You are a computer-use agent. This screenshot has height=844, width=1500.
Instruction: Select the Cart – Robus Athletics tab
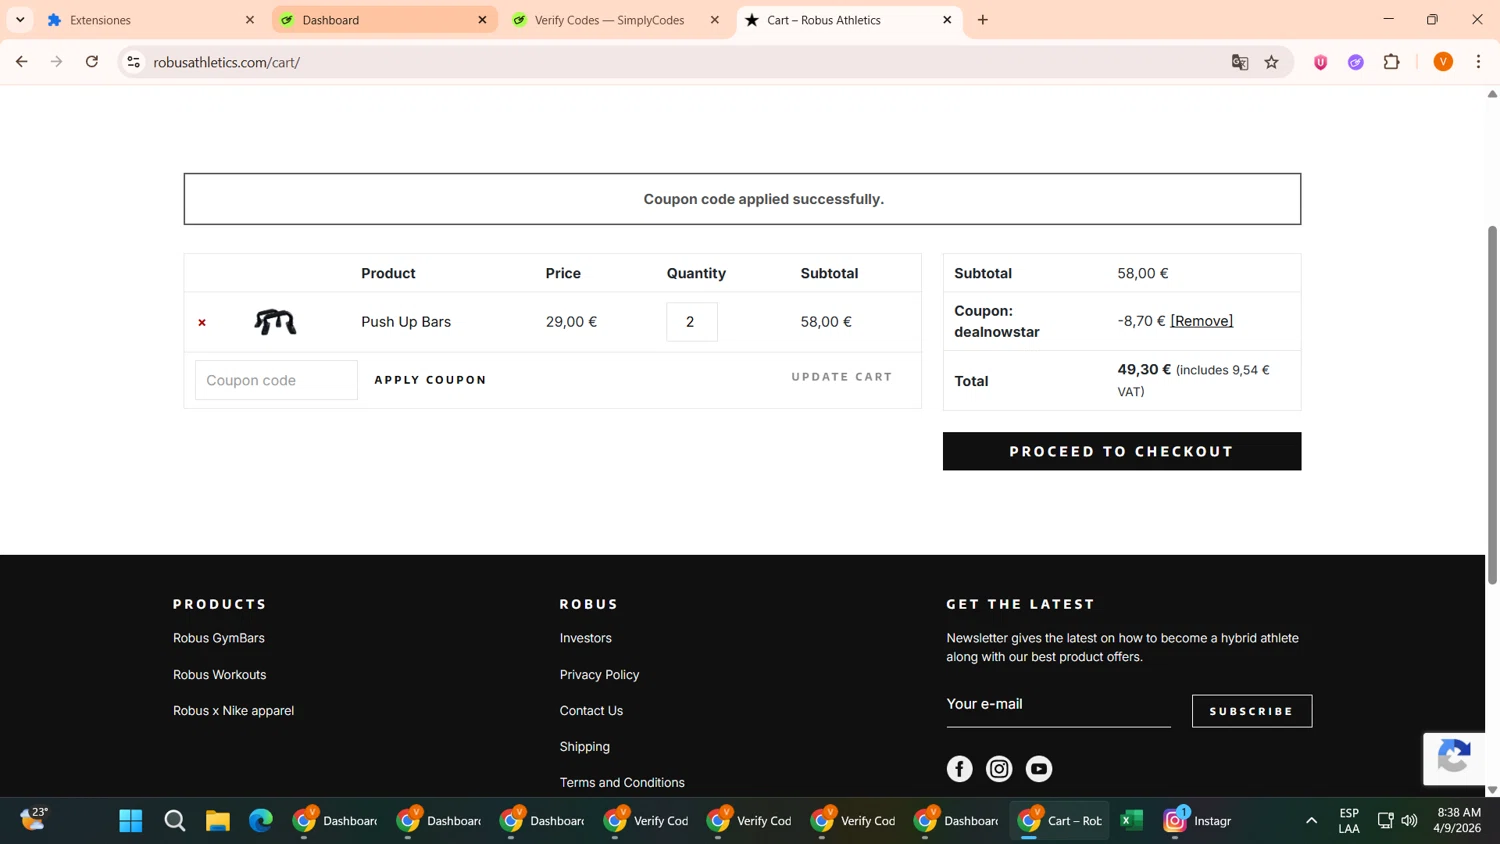(848, 20)
